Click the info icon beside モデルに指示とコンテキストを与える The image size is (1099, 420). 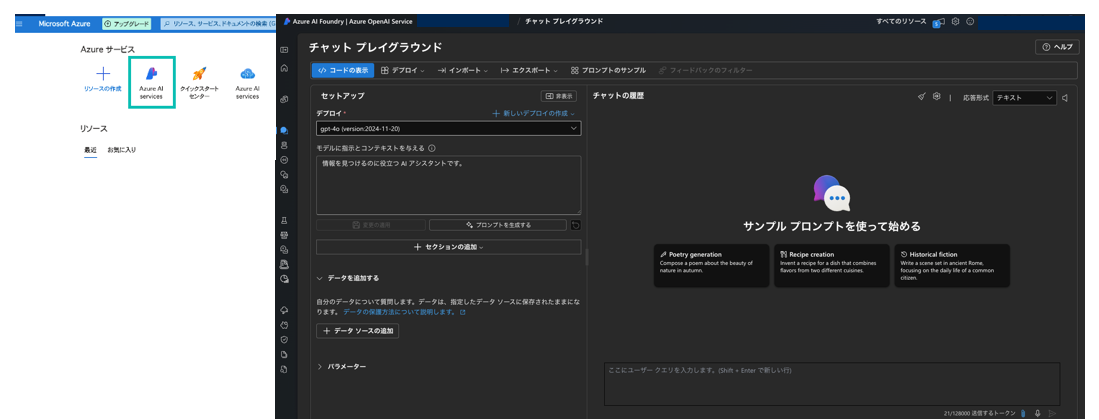432,148
